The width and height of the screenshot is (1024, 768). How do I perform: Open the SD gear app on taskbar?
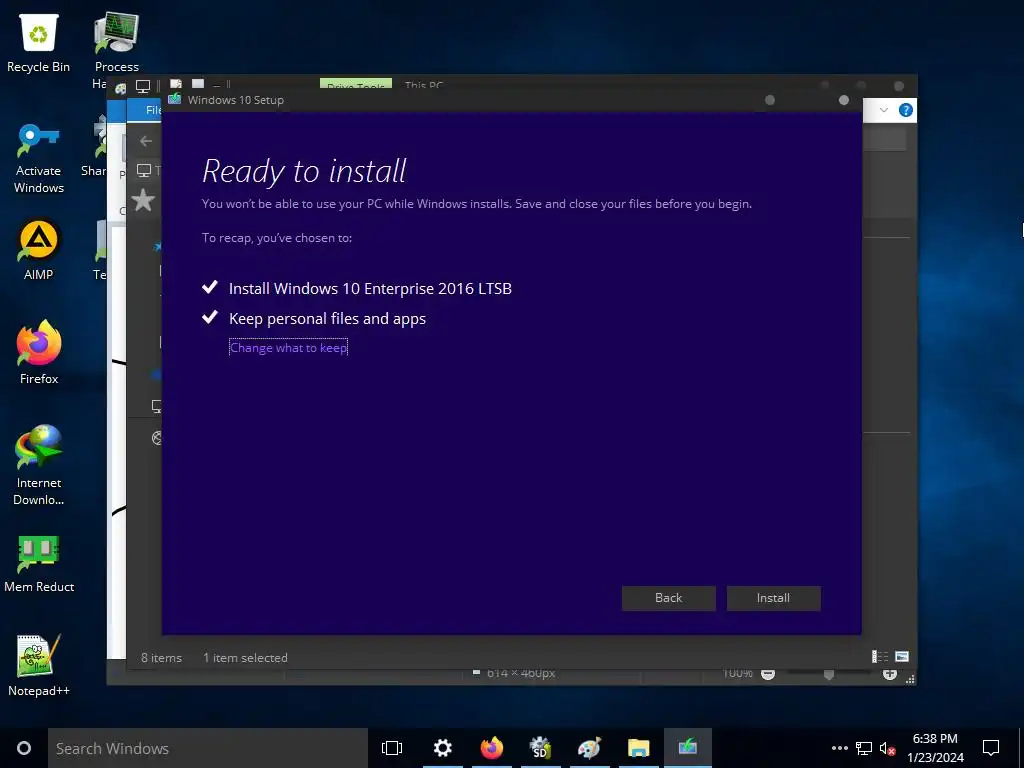[541, 748]
